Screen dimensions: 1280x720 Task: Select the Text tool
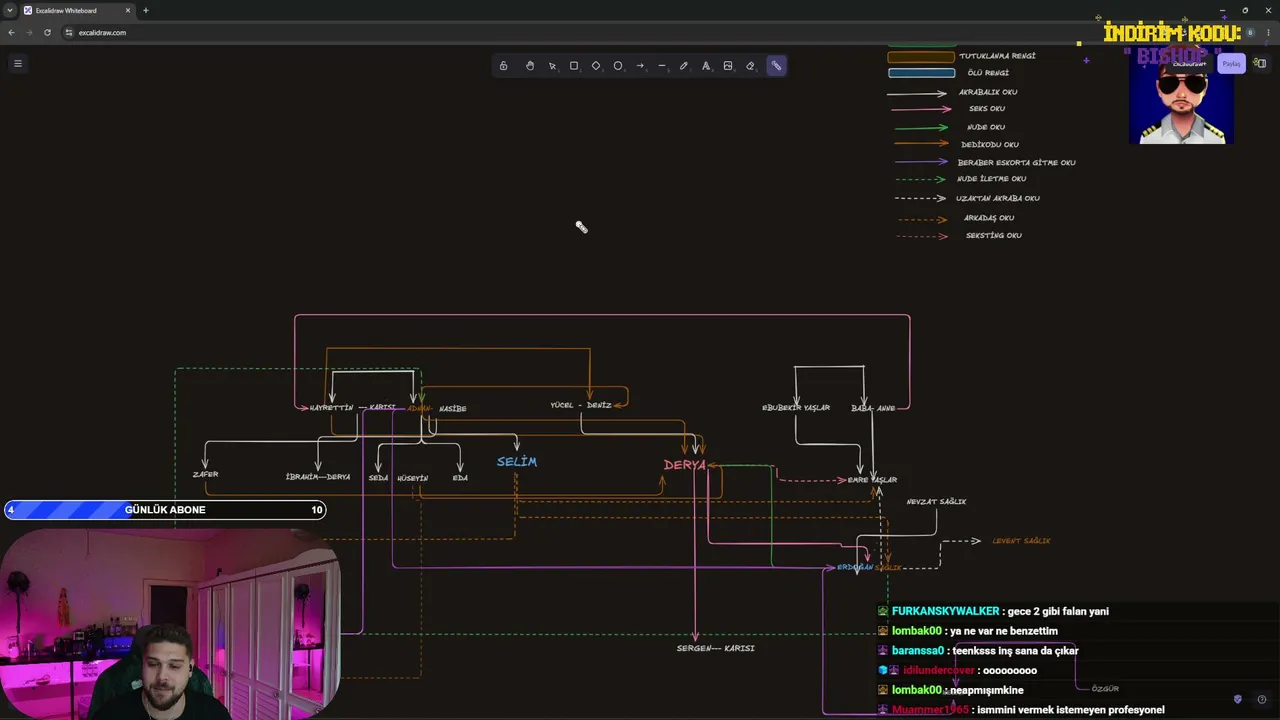pos(706,66)
